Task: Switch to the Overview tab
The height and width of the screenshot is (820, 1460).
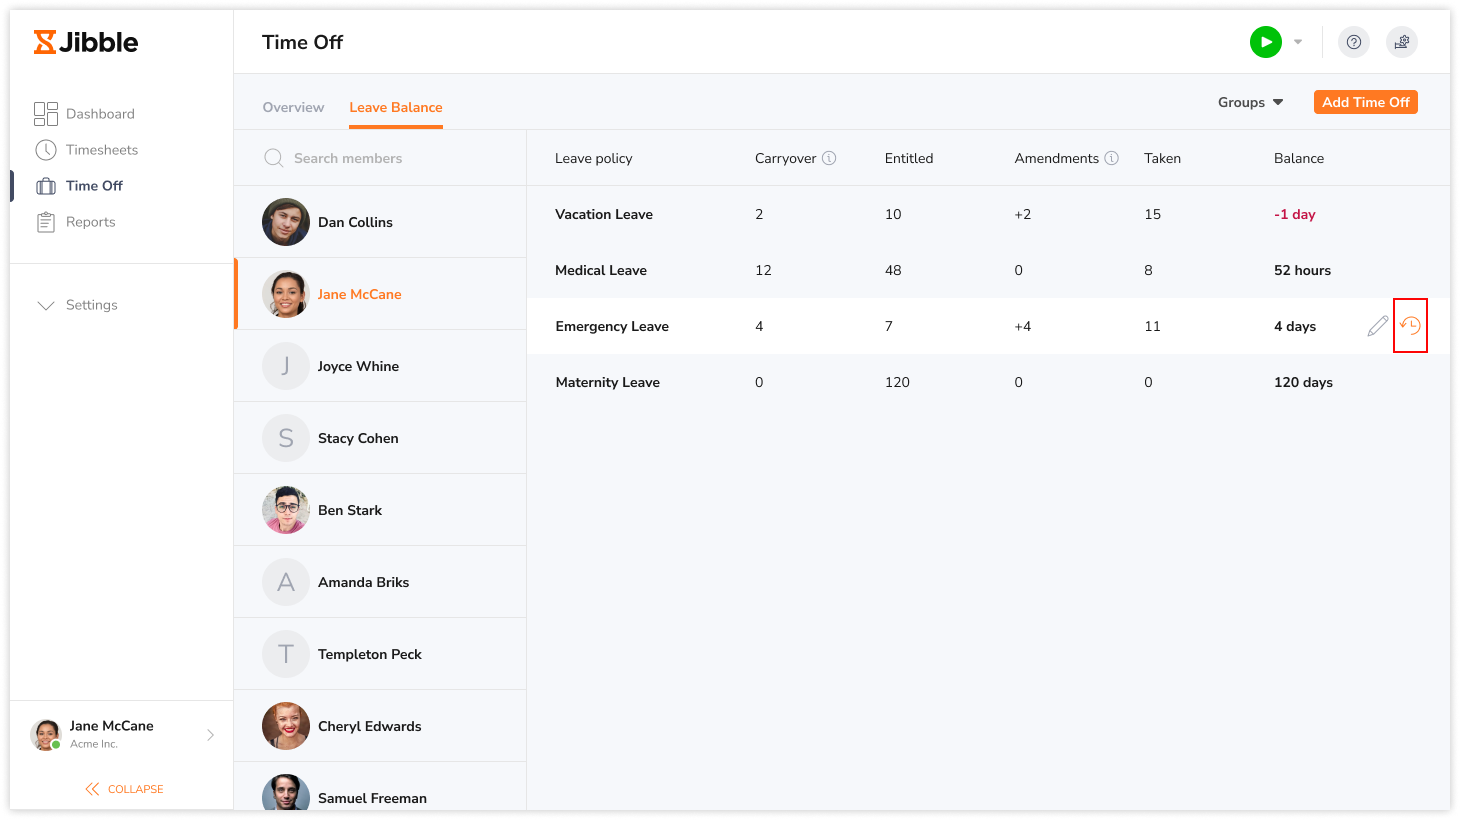Action: (293, 107)
